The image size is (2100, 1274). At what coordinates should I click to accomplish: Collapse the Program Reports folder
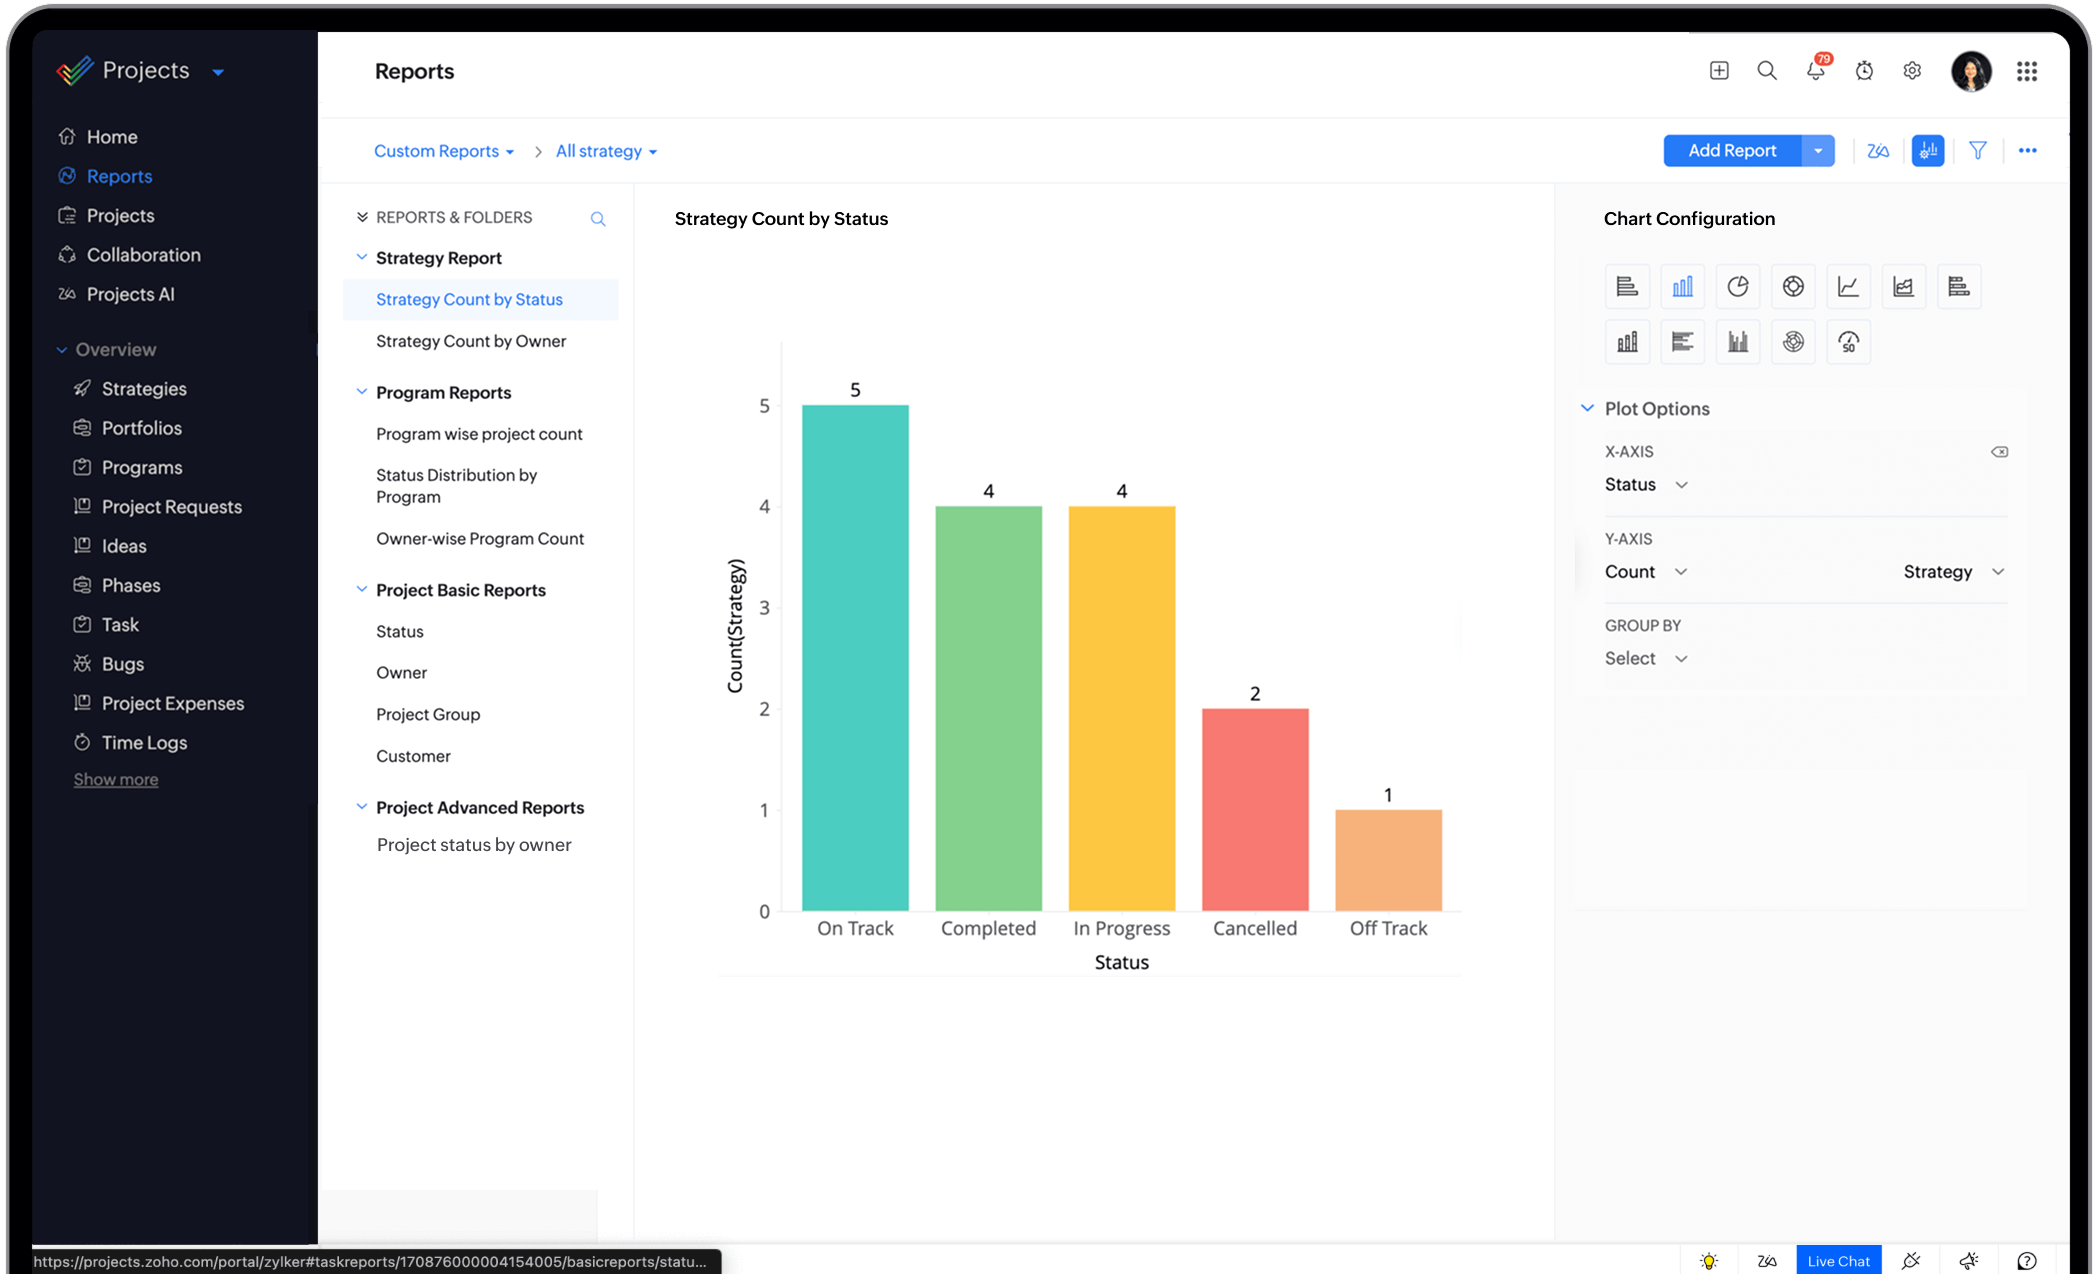pos(361,392)
